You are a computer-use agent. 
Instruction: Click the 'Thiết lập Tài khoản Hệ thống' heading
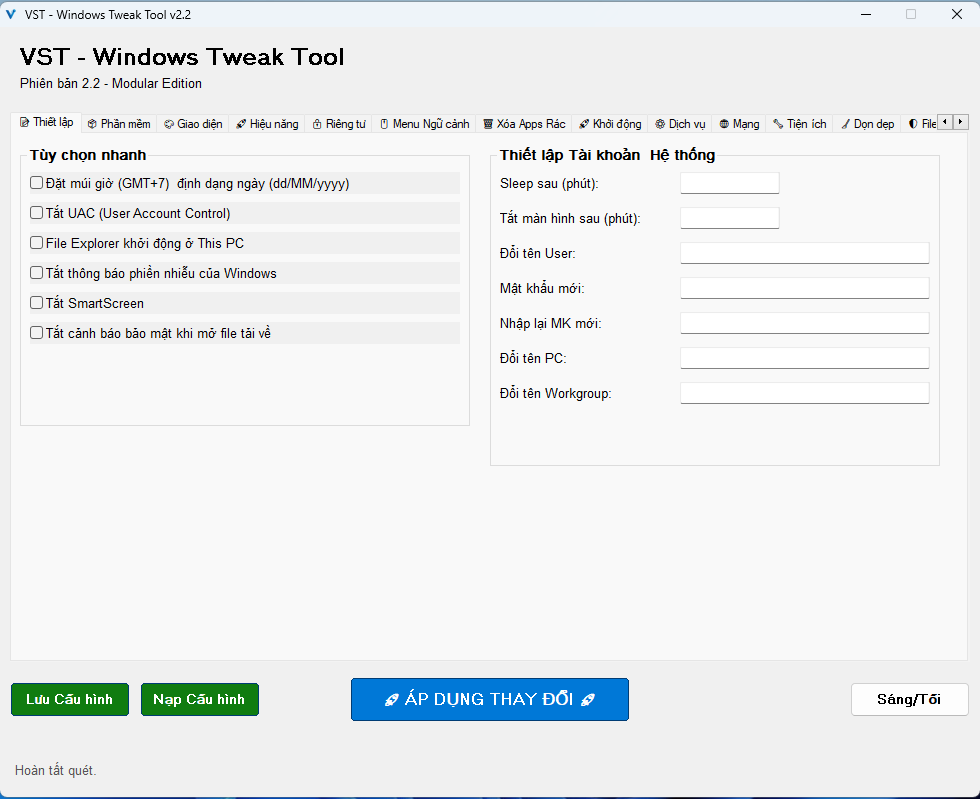[608, 155]
